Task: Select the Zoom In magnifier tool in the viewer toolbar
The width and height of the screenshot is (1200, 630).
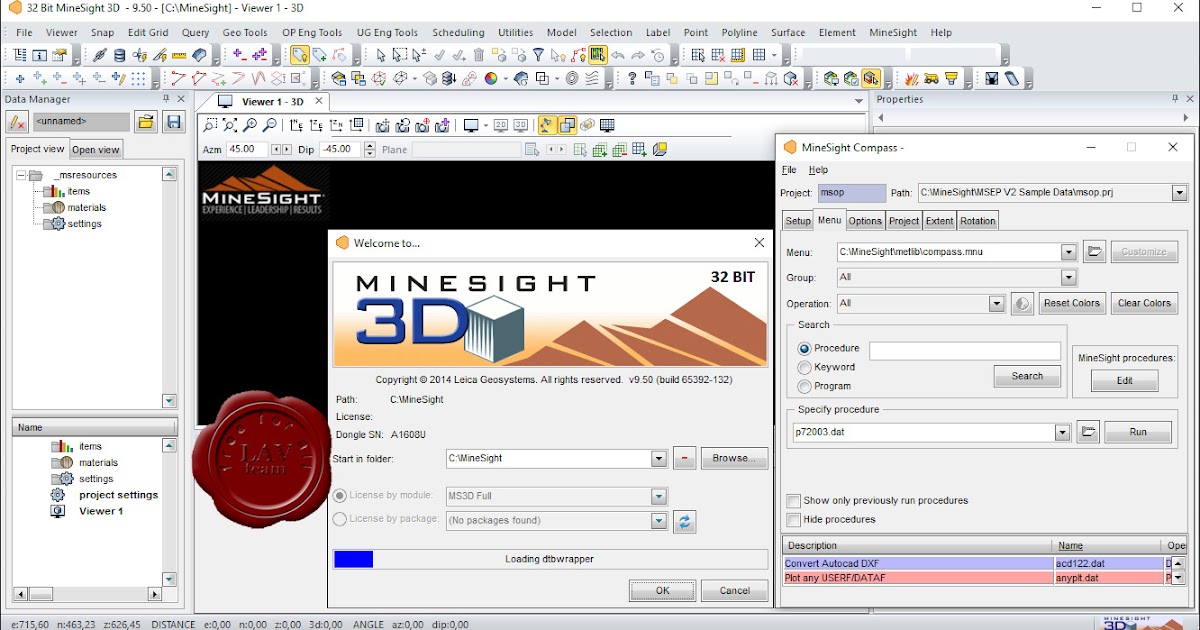Action: (251, 126)
